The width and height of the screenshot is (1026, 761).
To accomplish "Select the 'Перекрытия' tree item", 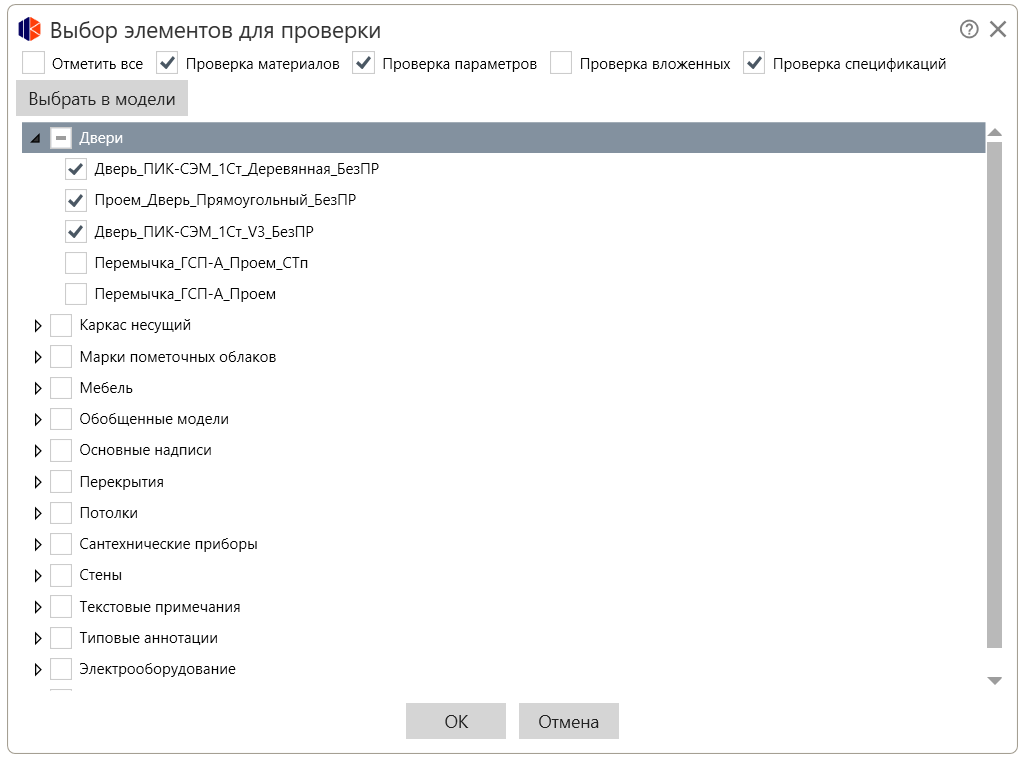I will click(x=121, y=482).
